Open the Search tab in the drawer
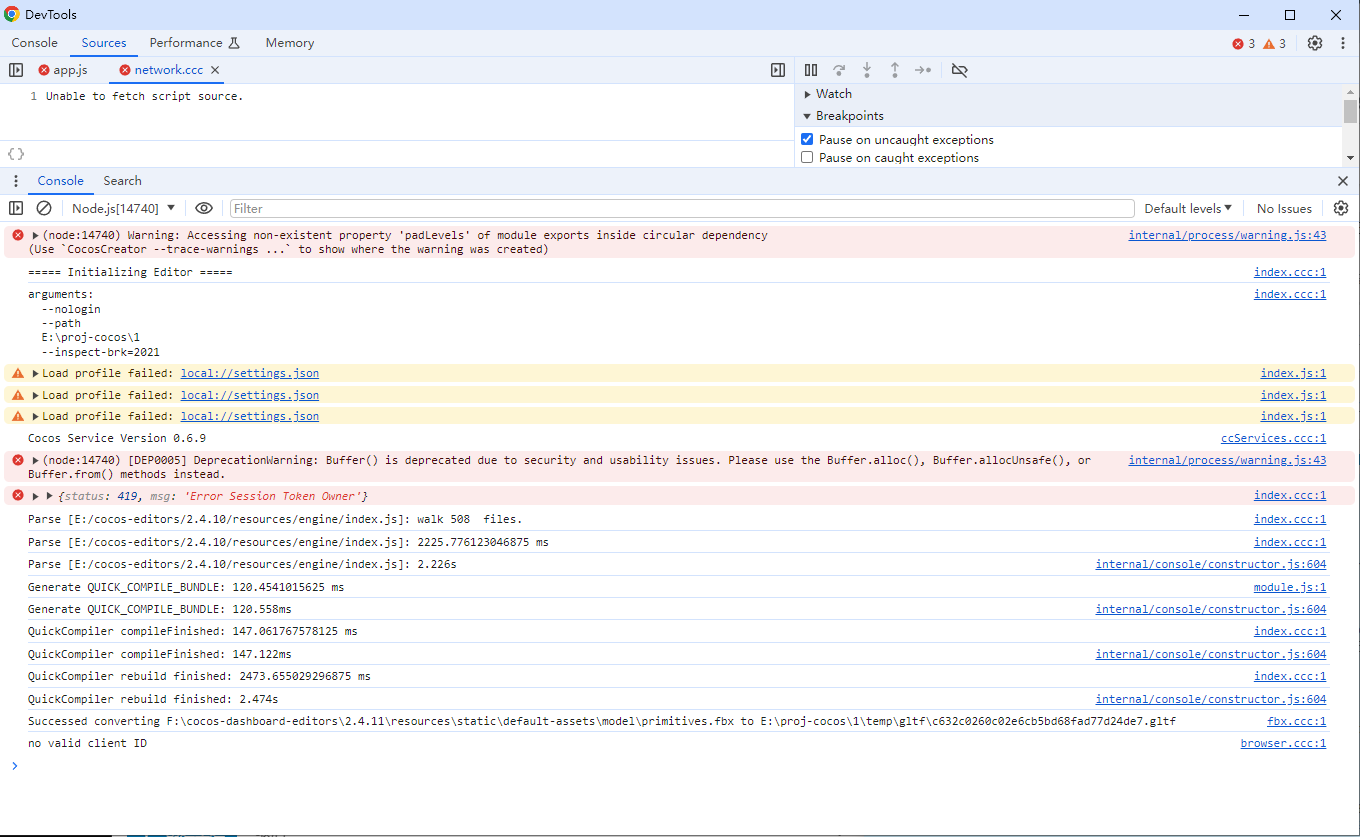This screenshot has width=1360, height=837. point(122,181)
